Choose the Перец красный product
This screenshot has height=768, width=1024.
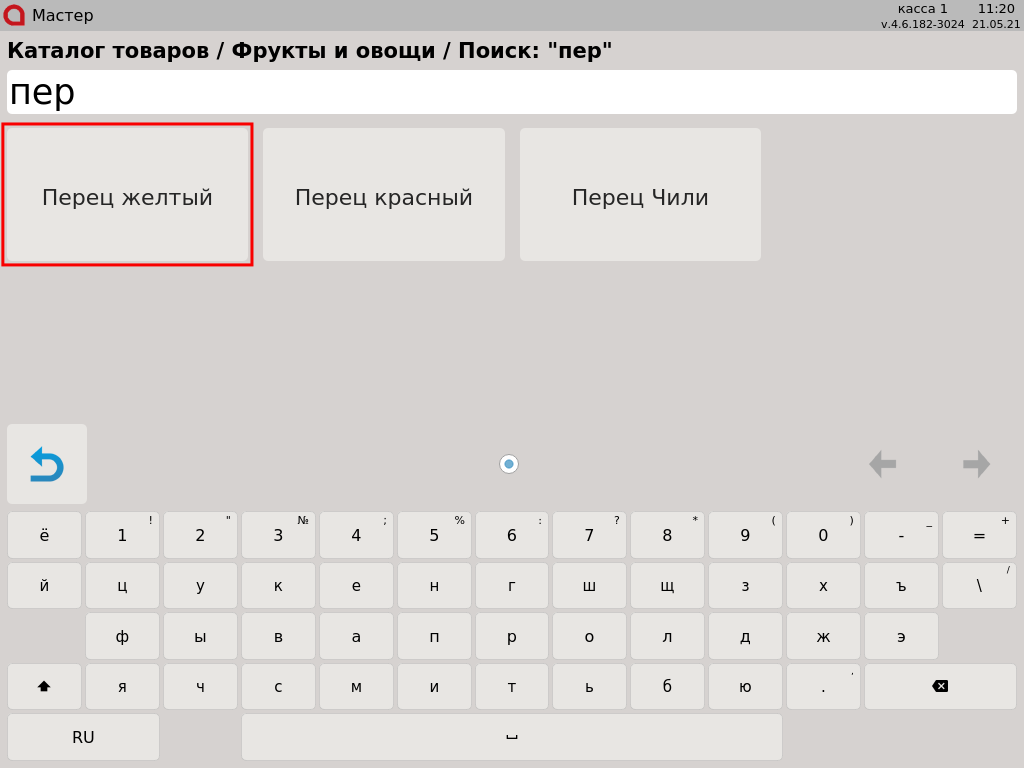[384, 195]
